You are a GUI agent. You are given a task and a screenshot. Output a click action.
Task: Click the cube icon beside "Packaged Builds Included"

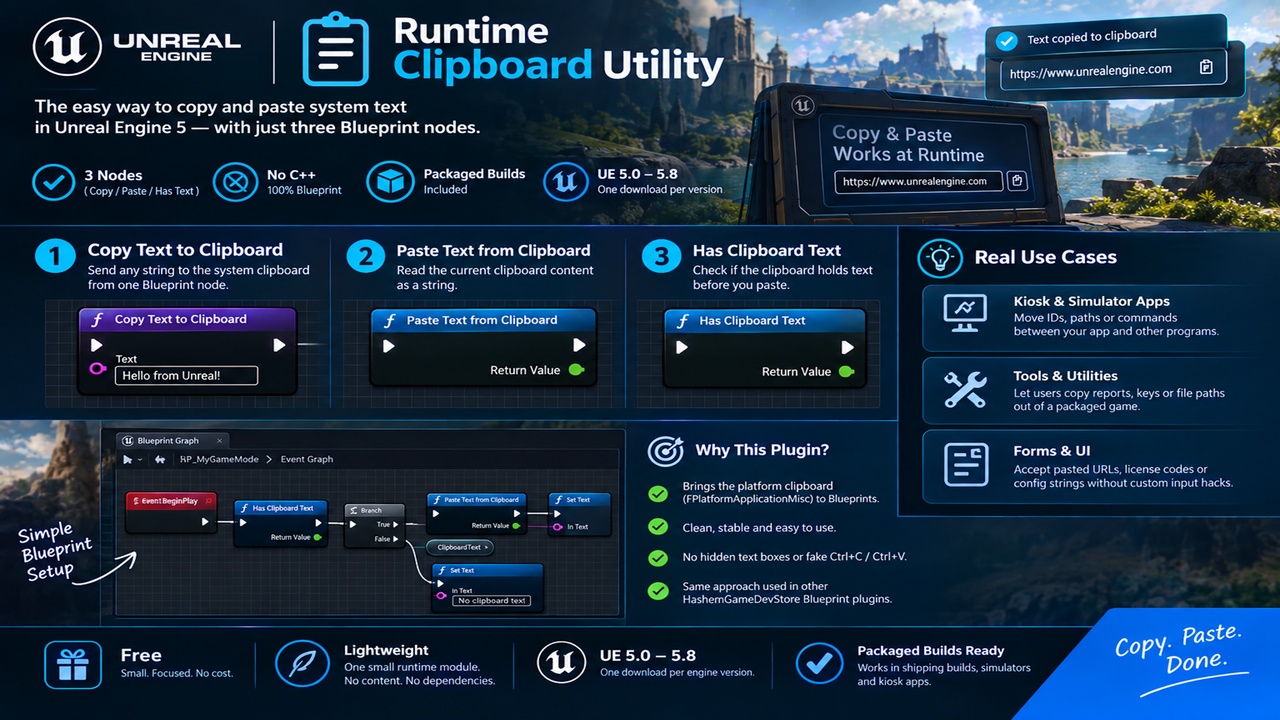390,182
